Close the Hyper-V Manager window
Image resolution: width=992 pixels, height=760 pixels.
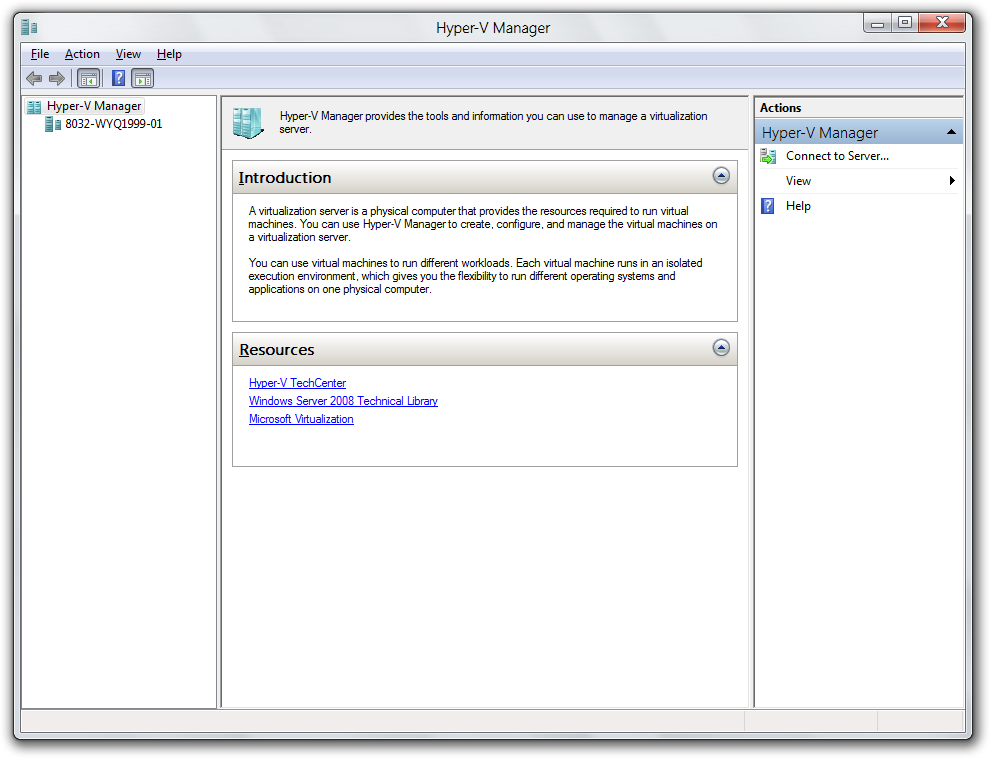[941, 23]
